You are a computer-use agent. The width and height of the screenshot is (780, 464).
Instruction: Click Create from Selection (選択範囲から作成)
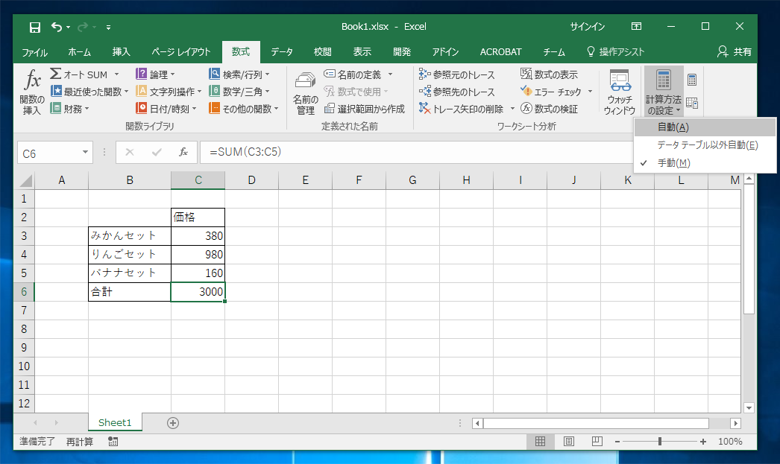pyautogui.click(x=364, y=108)
